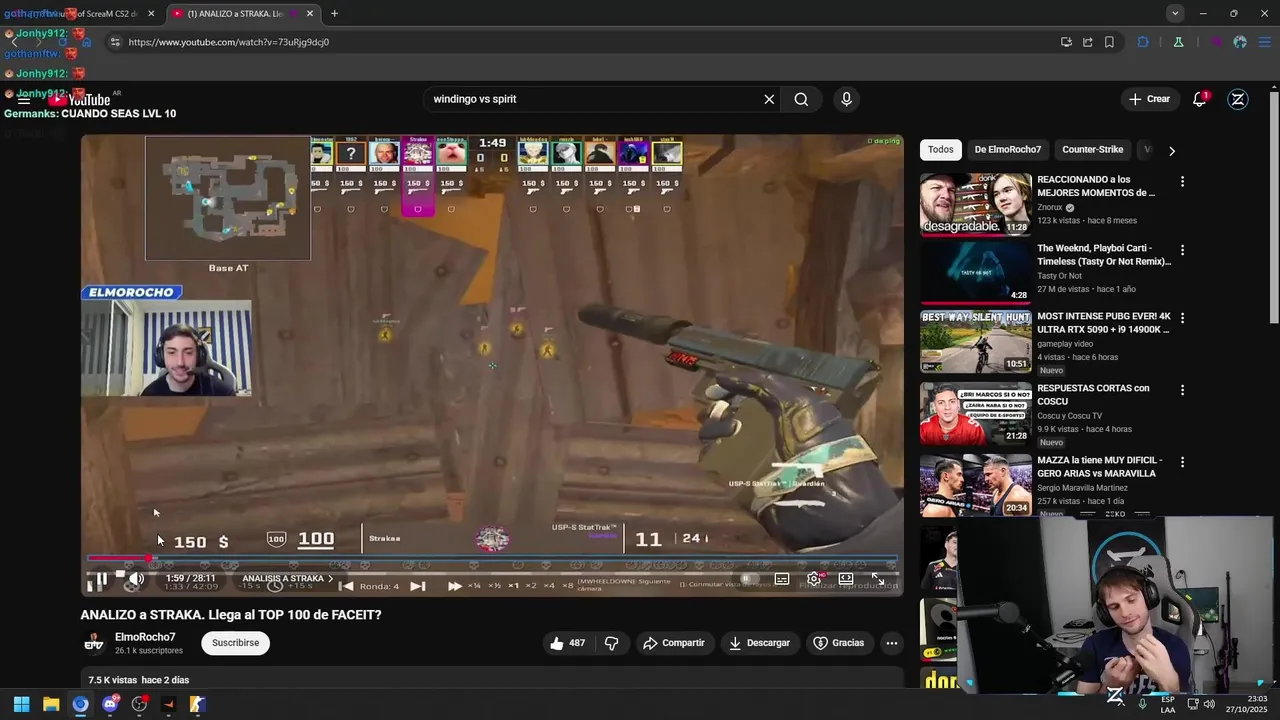1280x720 pixels.
Task: Click the Suscribirse button
Action: pyautogui.click(x=235, y=643)
